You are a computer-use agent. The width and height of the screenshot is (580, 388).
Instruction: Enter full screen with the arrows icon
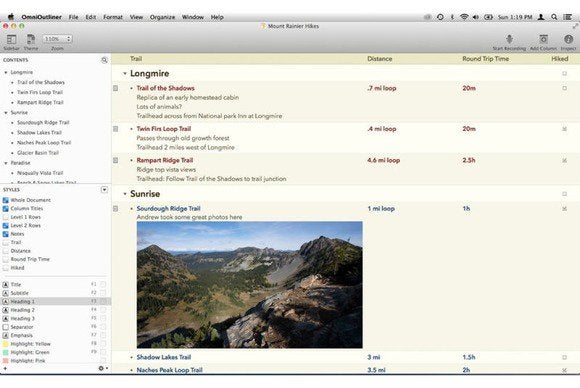click(x=575, y=26)
